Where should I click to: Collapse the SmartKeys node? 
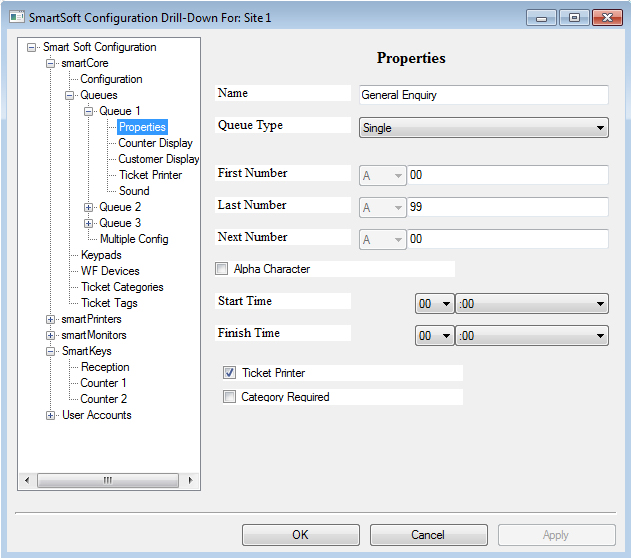tap(50, 352)
